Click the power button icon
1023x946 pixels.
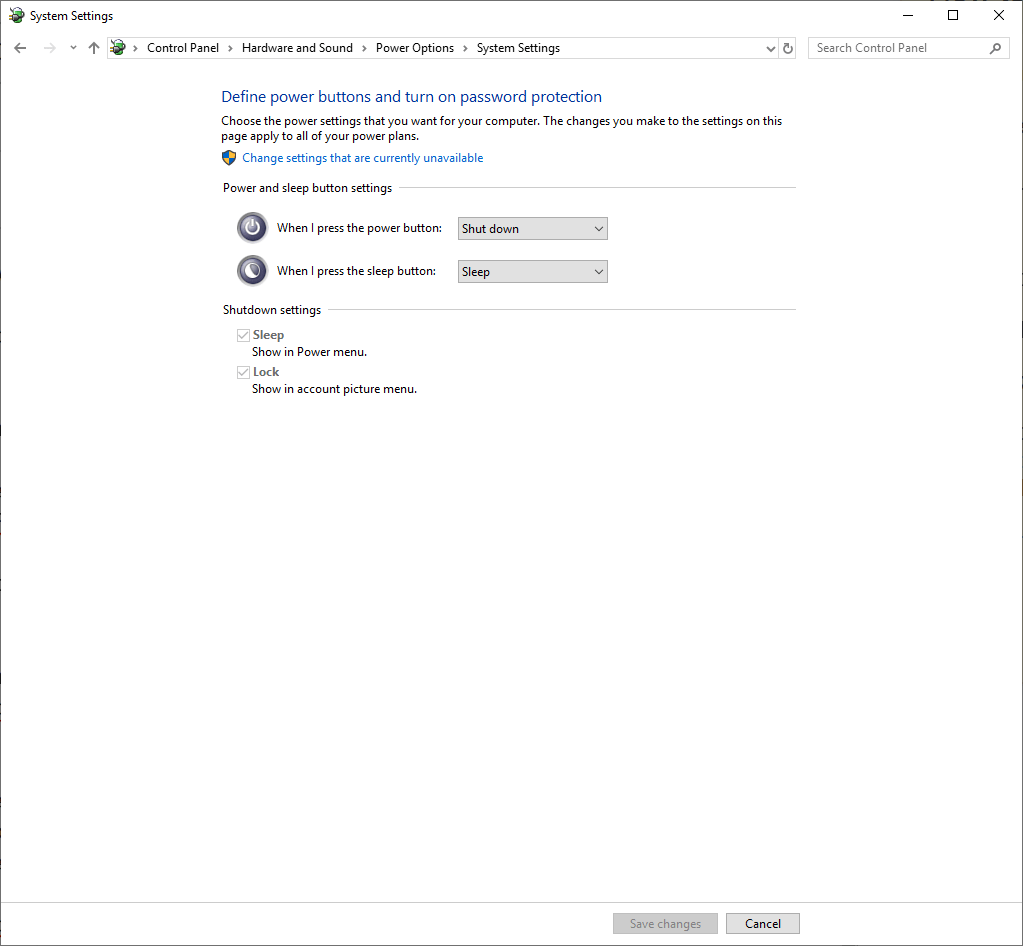point(252,227)
